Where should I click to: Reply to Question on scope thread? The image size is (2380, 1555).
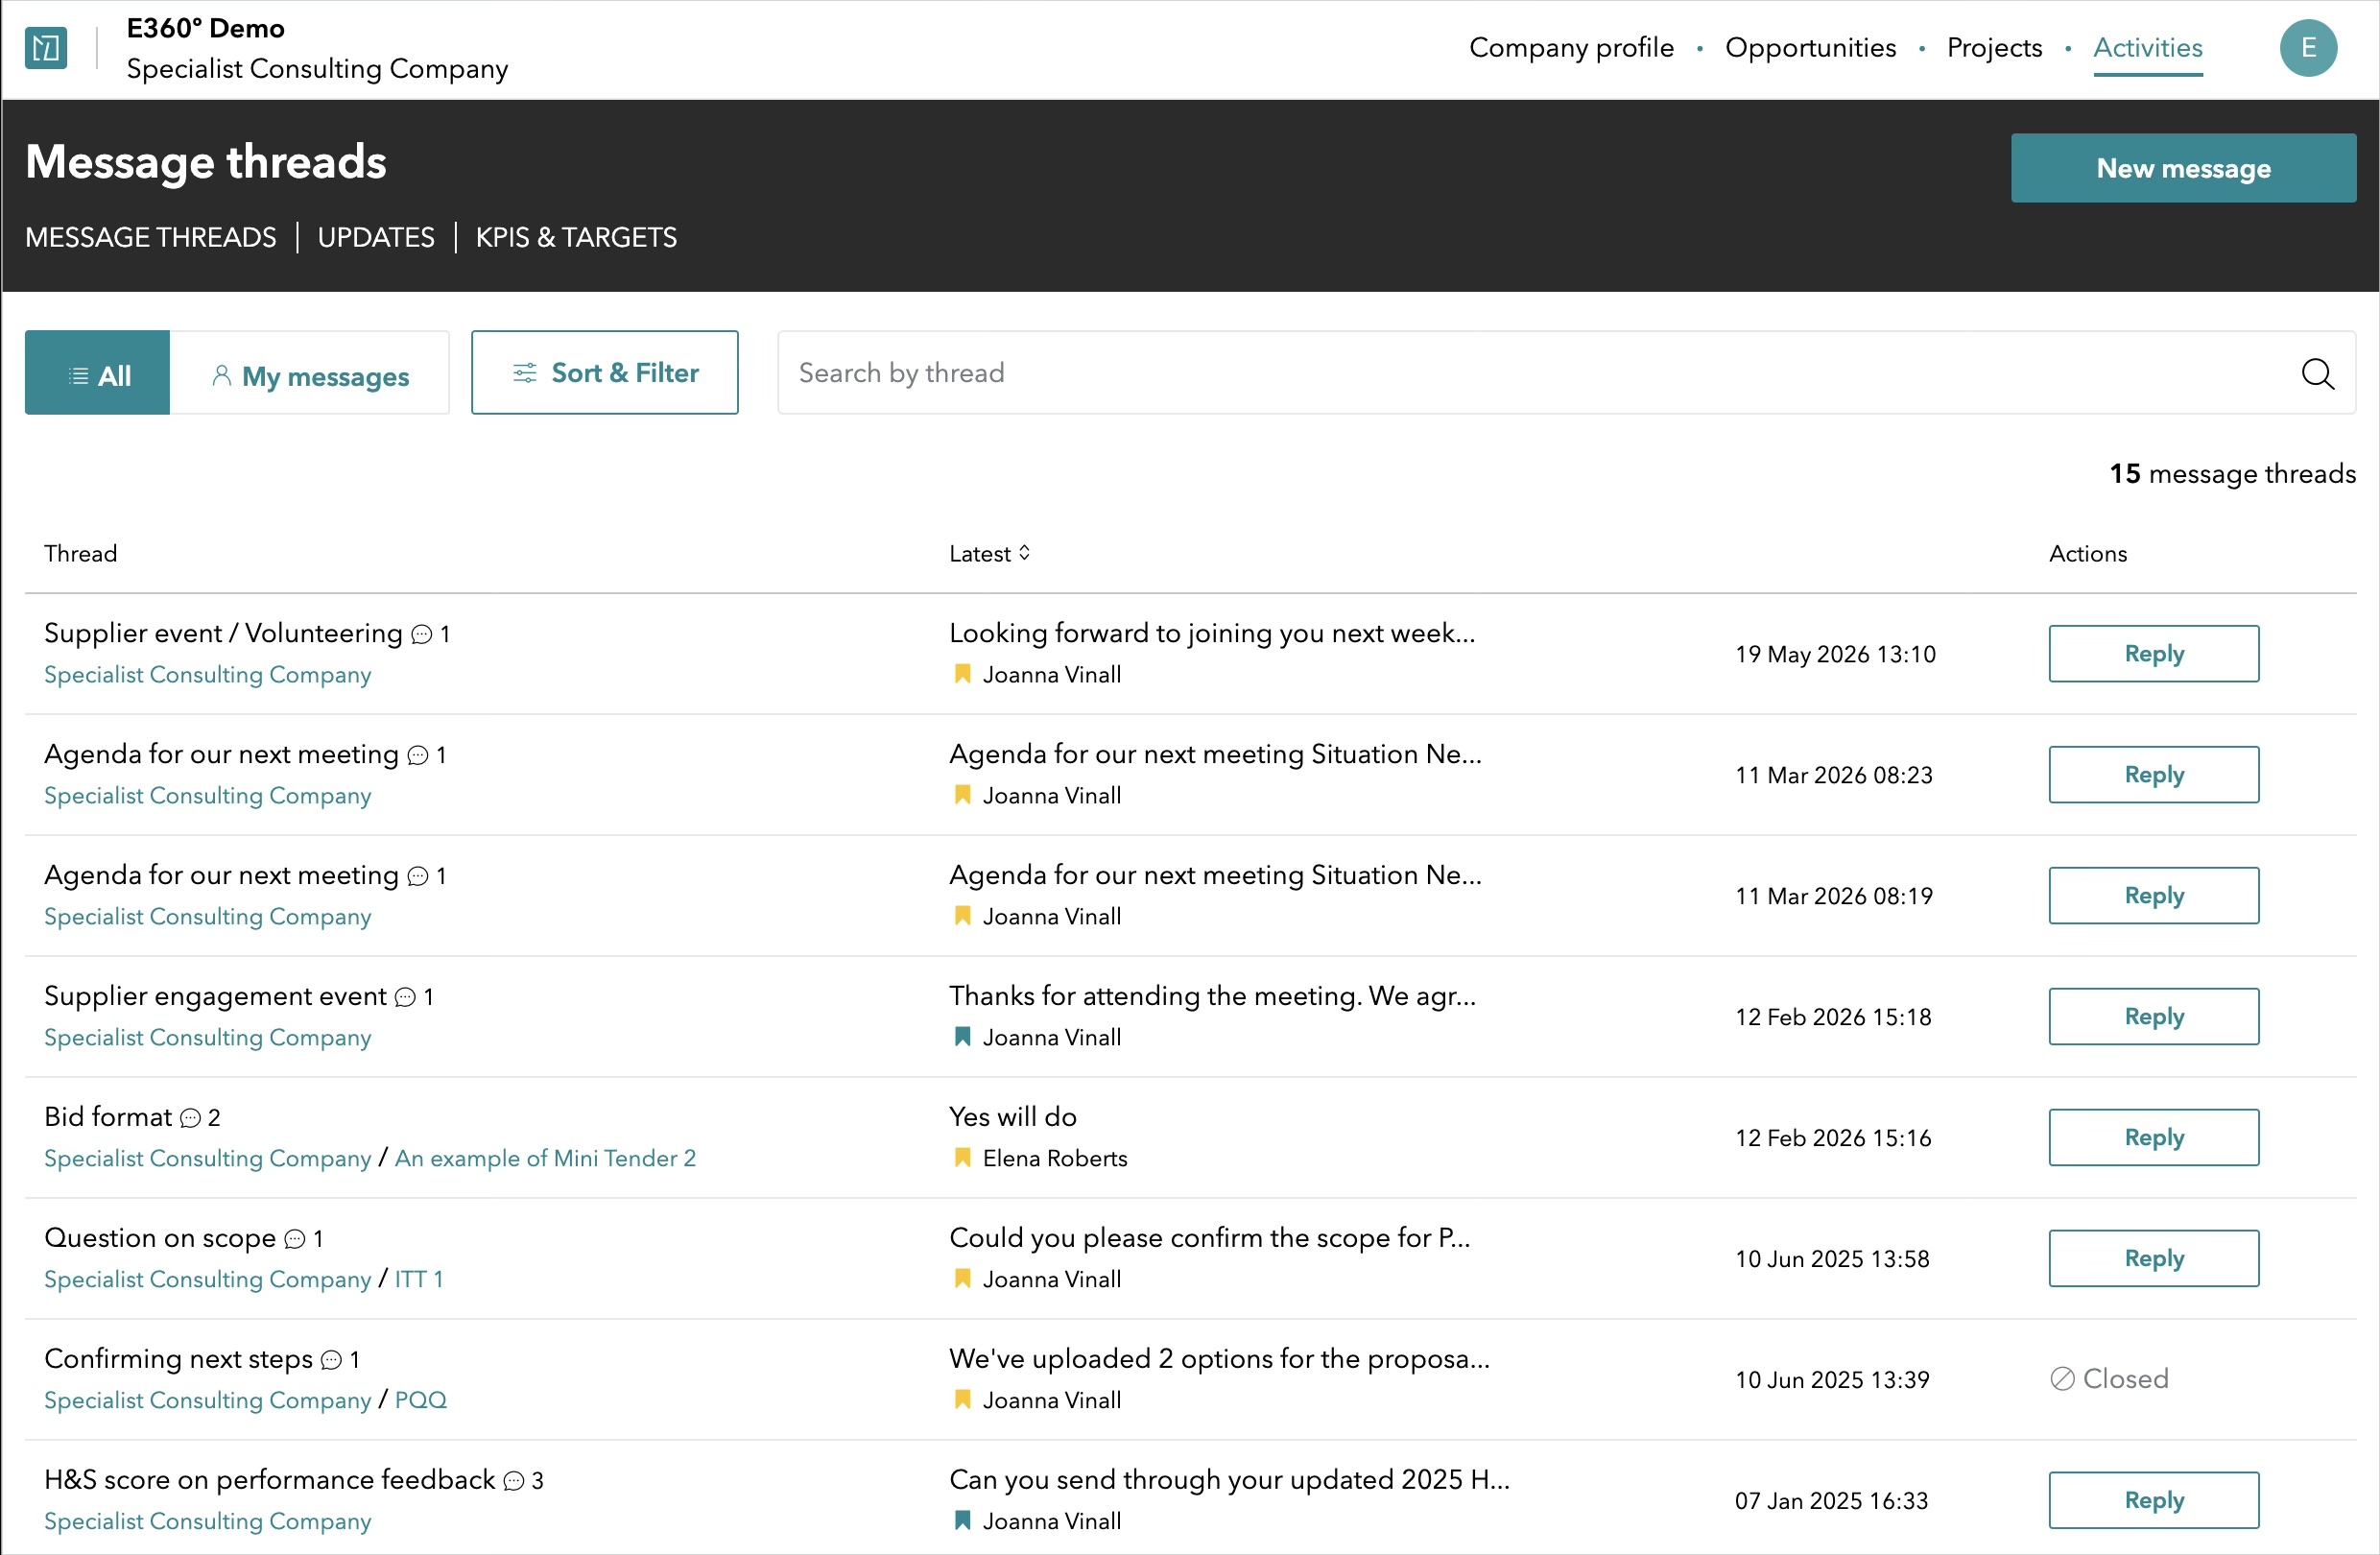2153,1259
